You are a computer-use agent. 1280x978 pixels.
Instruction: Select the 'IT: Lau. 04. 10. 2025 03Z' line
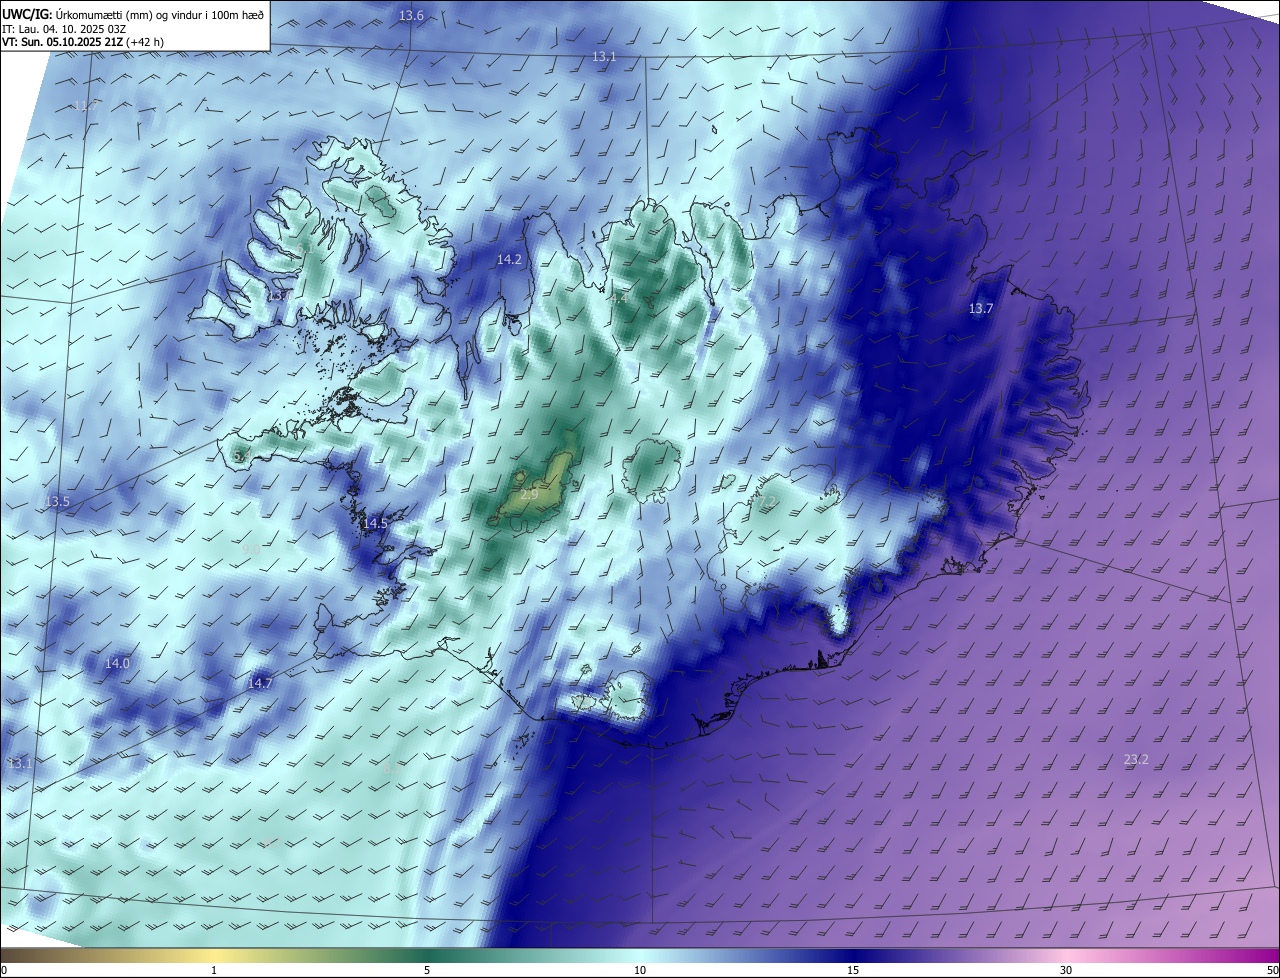(64, 28)
